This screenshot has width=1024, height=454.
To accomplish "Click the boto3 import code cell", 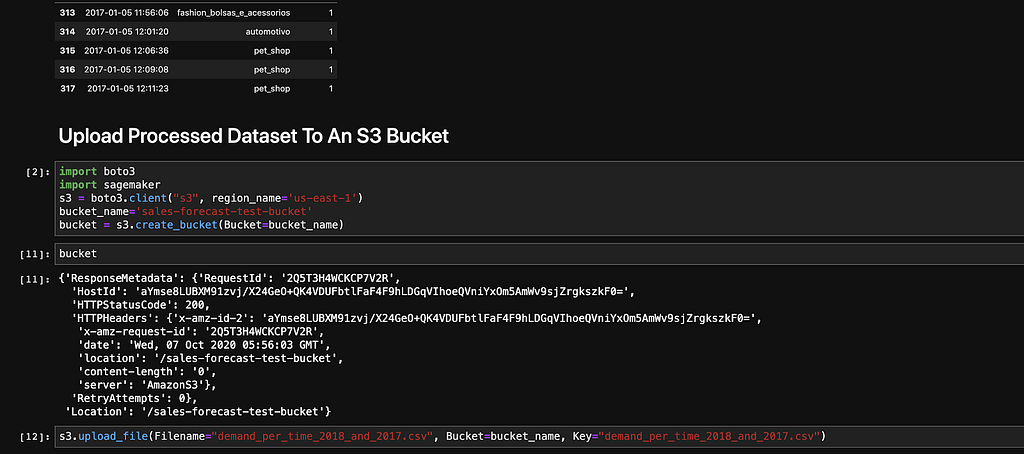I will (539, 198).
